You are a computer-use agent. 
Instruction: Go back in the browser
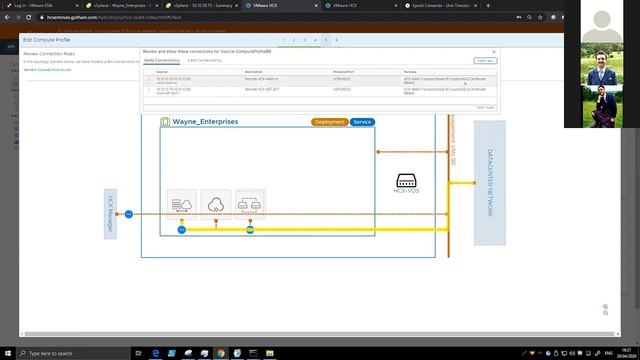pyautogui.click(x=7, y=17)
